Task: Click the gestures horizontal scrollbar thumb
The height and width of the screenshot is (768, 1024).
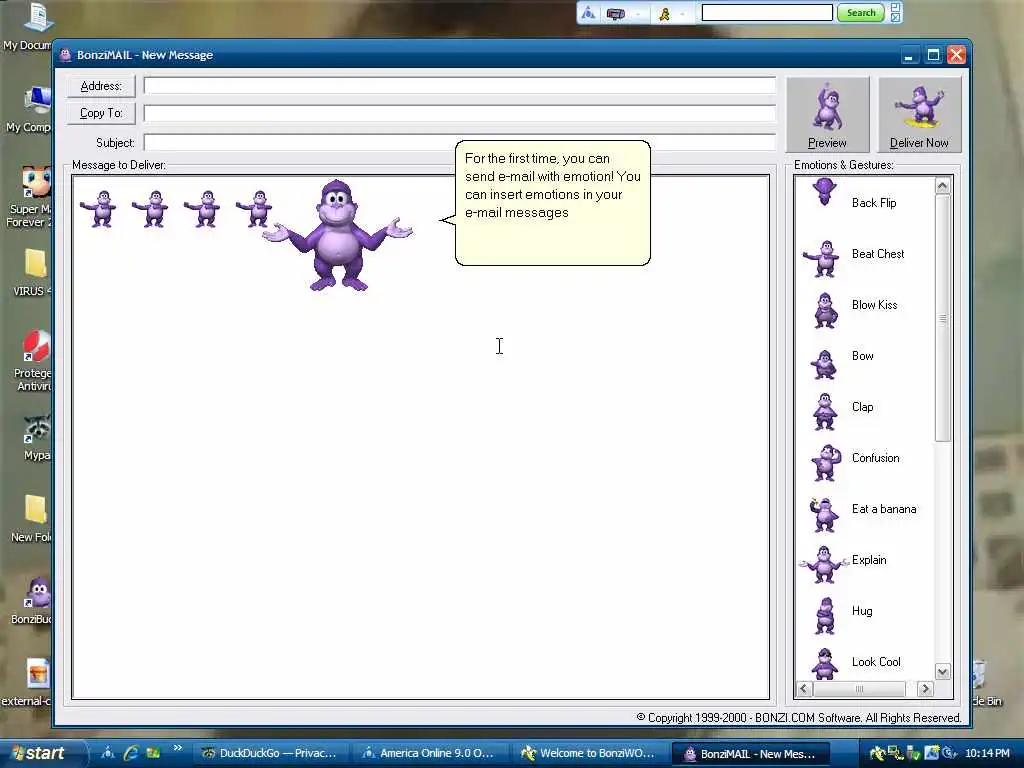Action: pos(859,689)
